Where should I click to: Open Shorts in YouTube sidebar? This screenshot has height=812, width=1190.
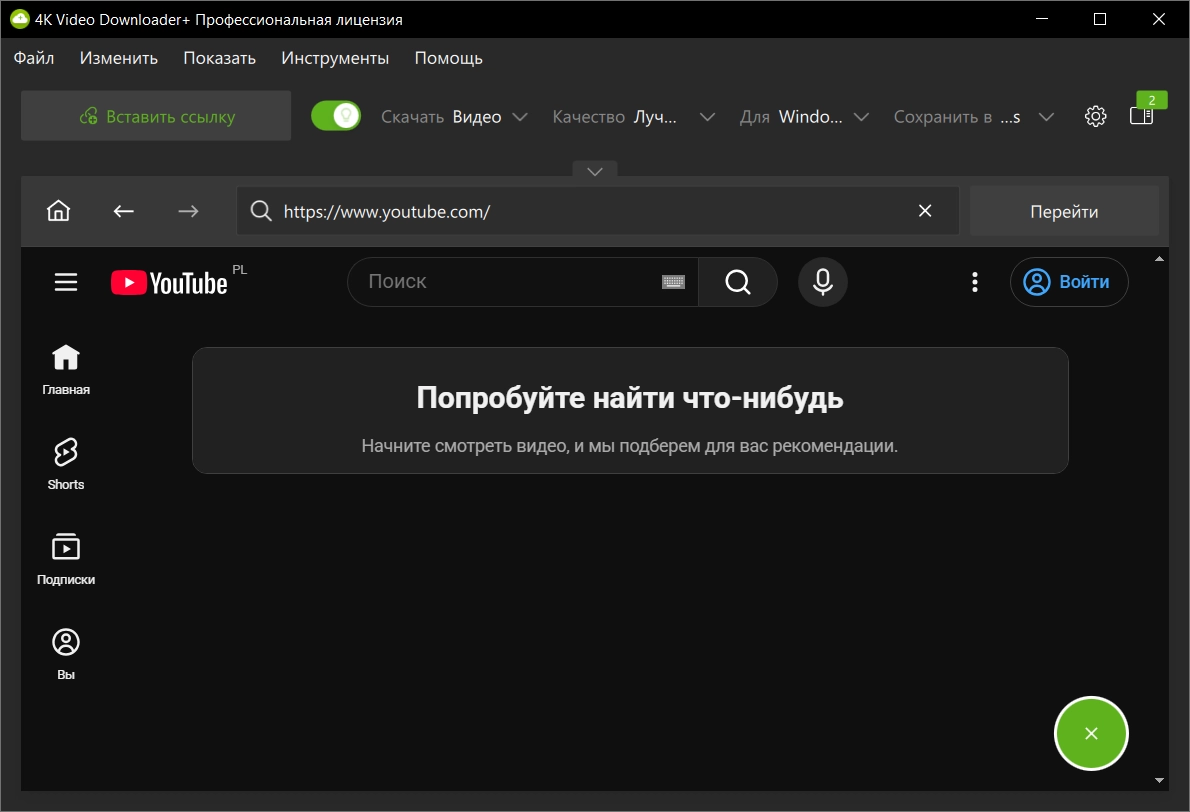[x=66, y=464]
